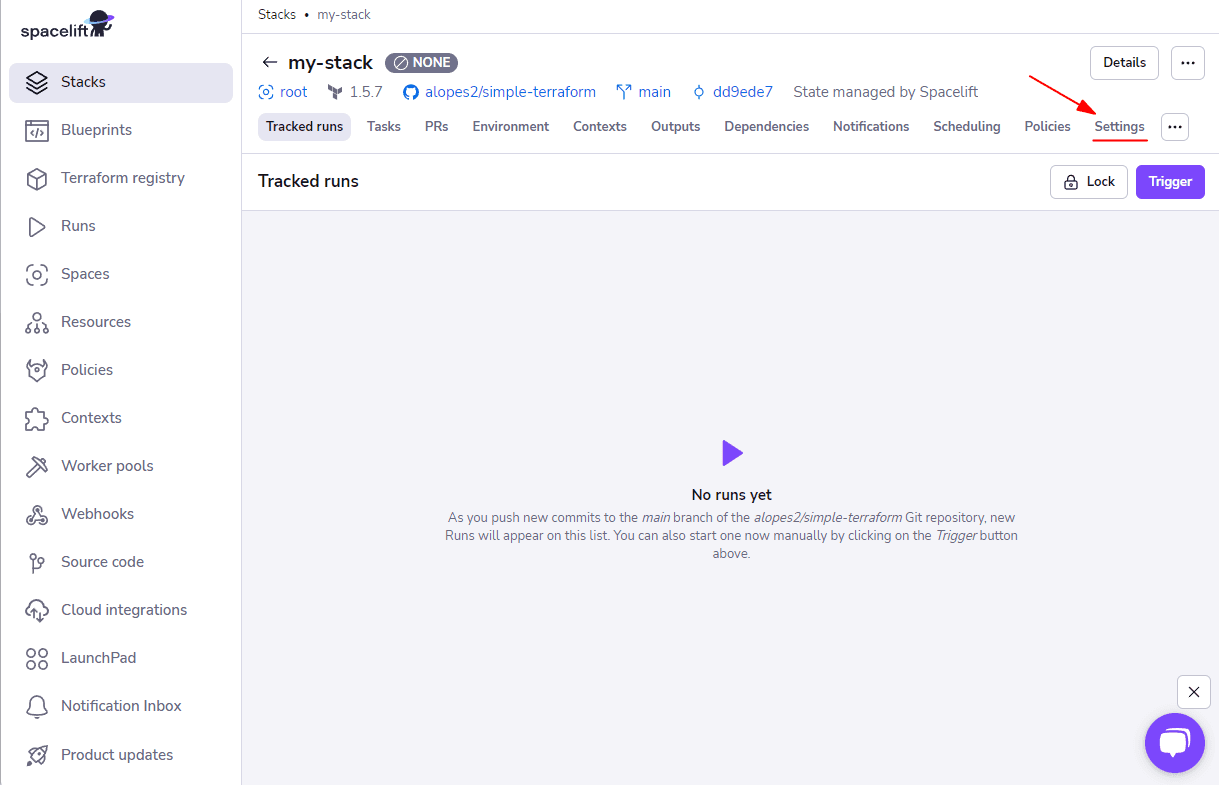
Task: Click the Product updates rocket icon
Action: 37,755
